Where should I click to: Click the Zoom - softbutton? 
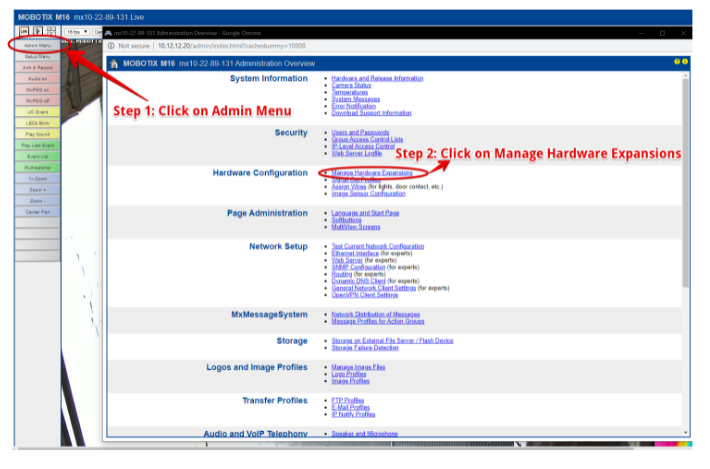pyautogui.click(x=38, y=201)
